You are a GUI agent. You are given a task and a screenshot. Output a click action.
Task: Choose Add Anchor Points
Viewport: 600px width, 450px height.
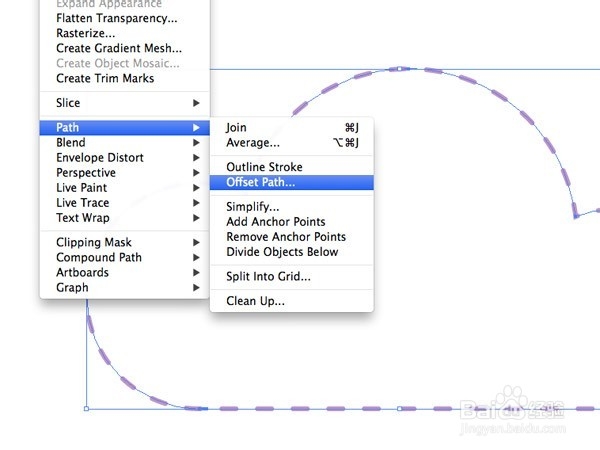coord(292,222)
